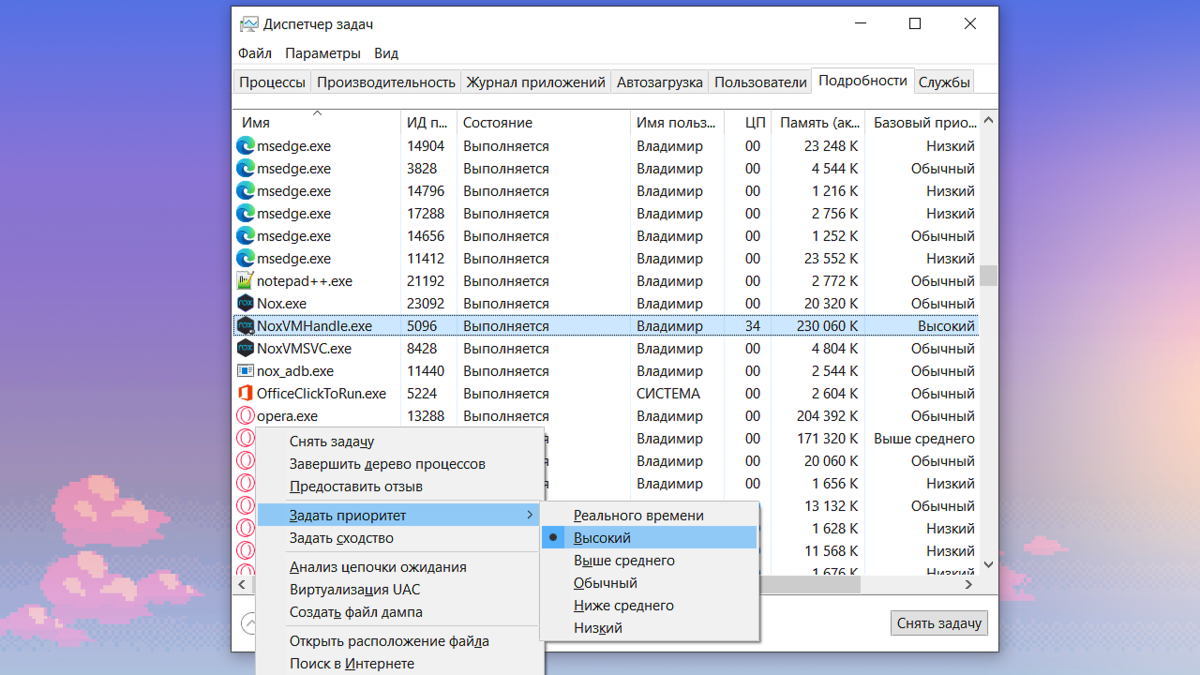Sort by the Базовый приоритет column header

point(922,123)
